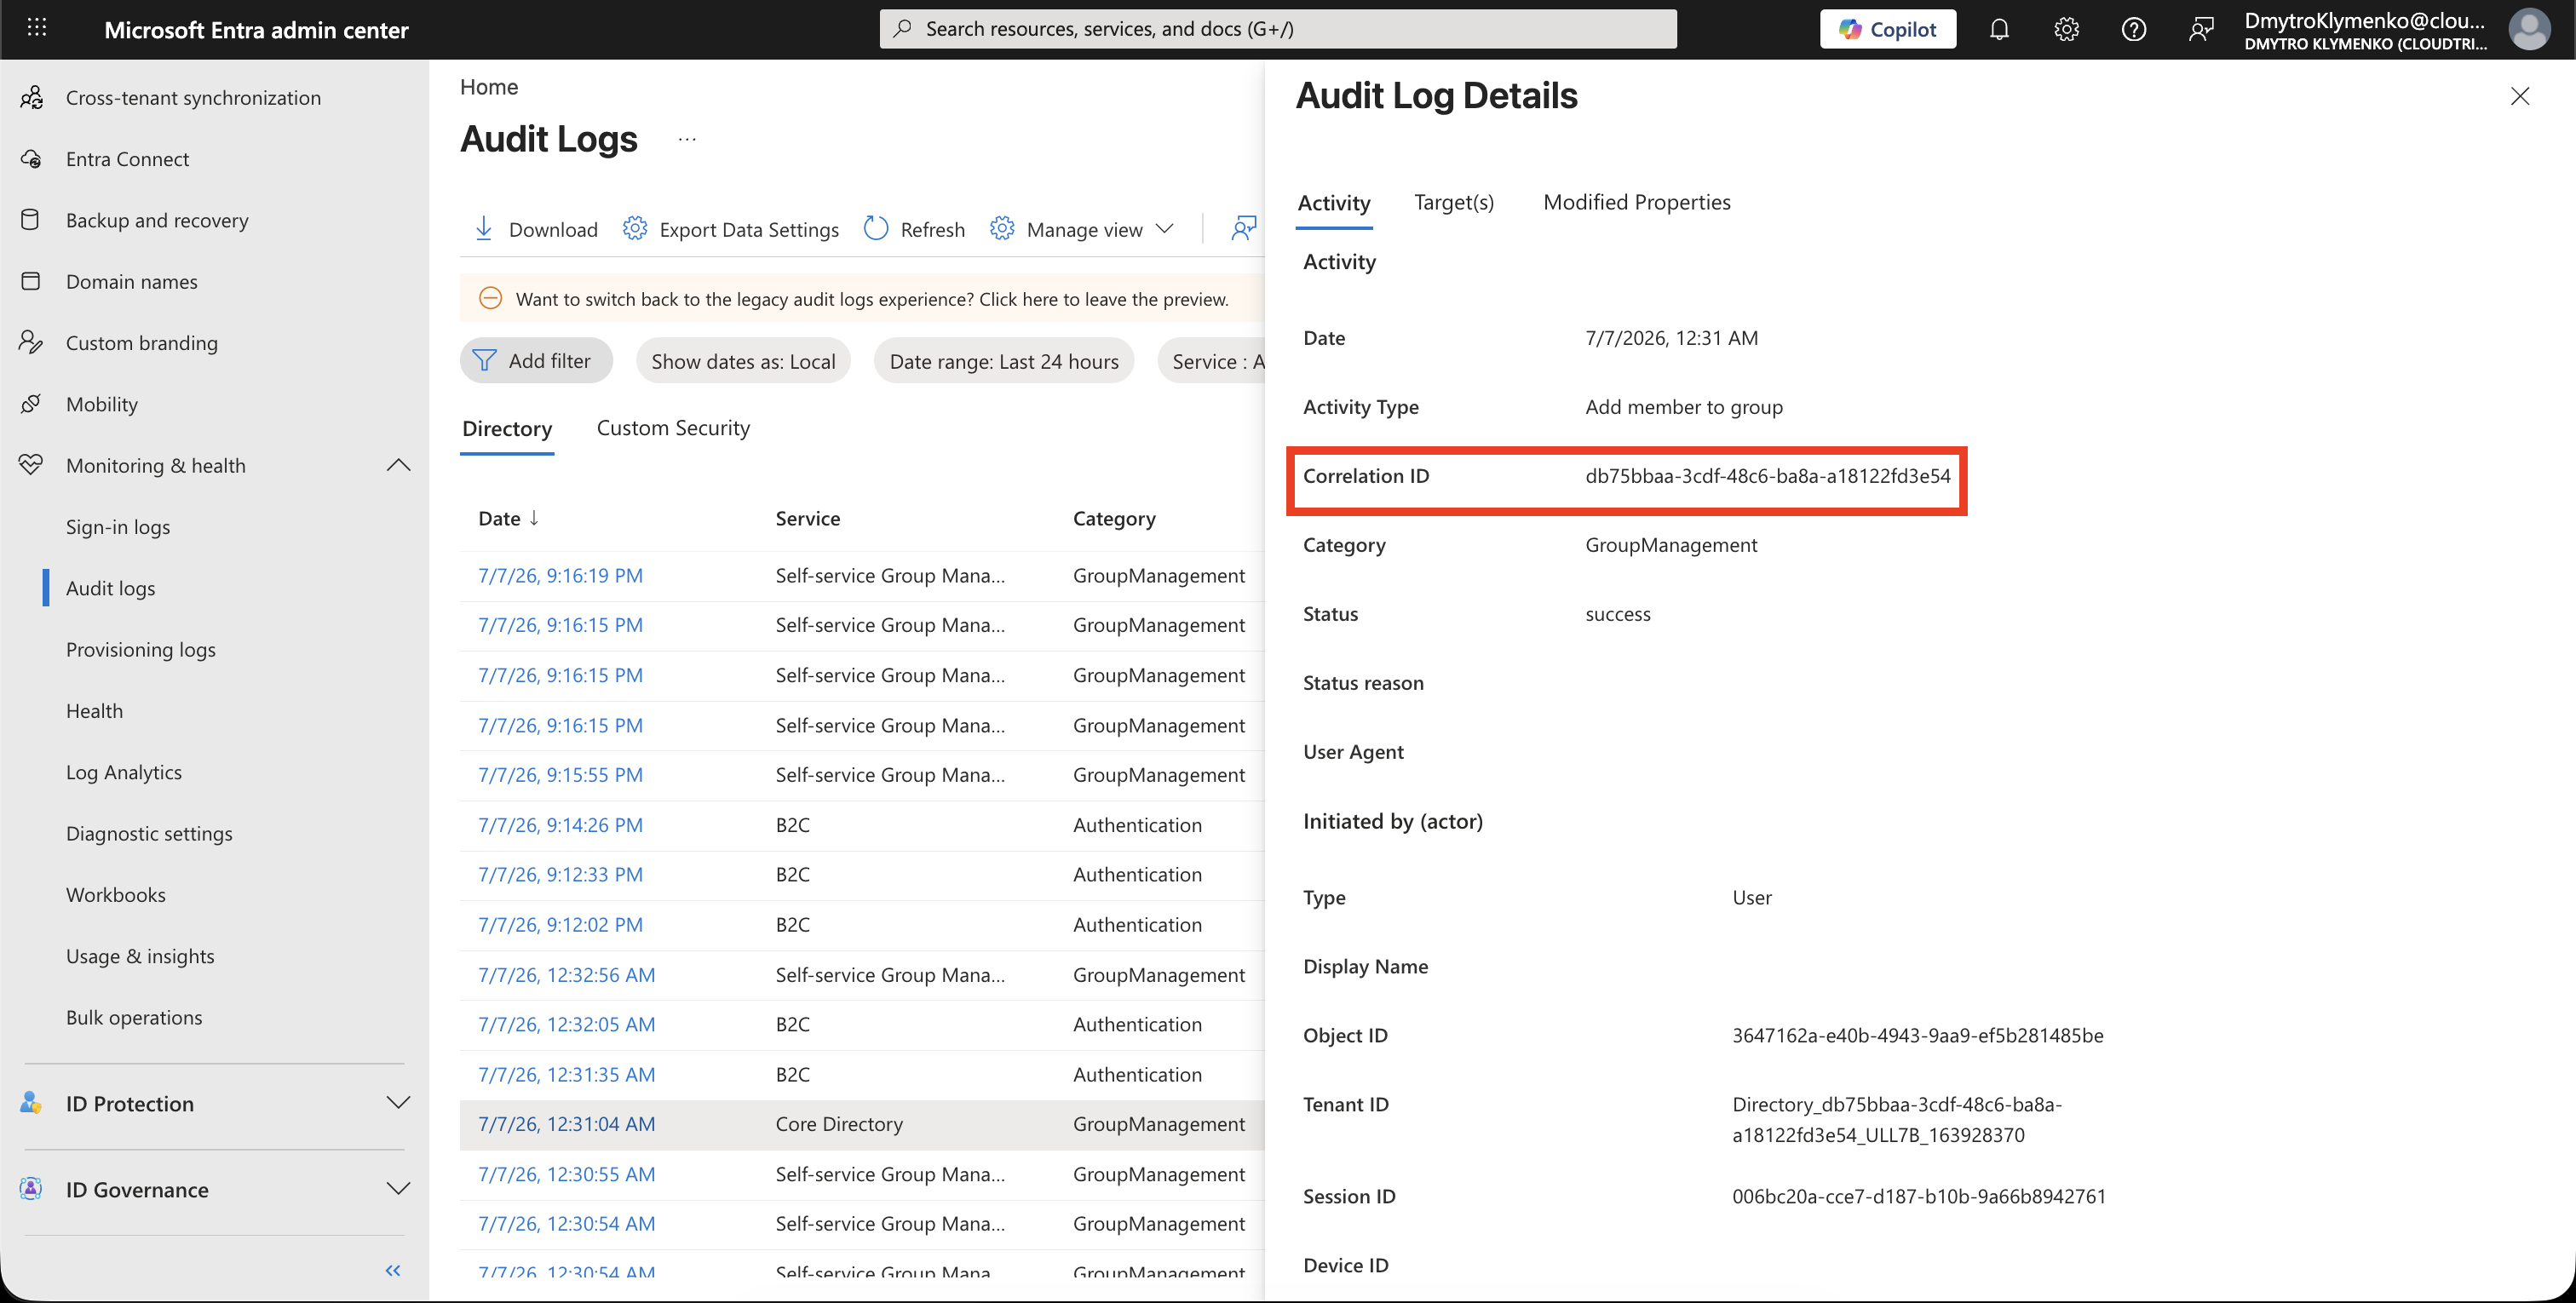
Task: Click the Copilot button
Action: (1887, 29)
